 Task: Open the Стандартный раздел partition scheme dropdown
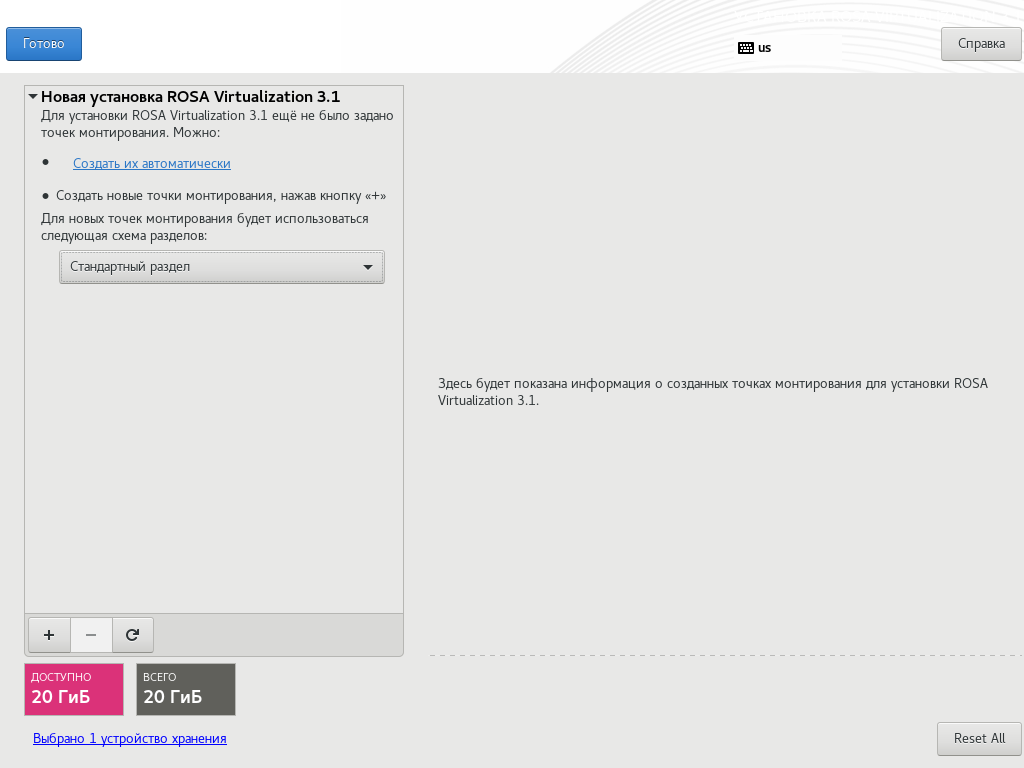click(222, 267)
